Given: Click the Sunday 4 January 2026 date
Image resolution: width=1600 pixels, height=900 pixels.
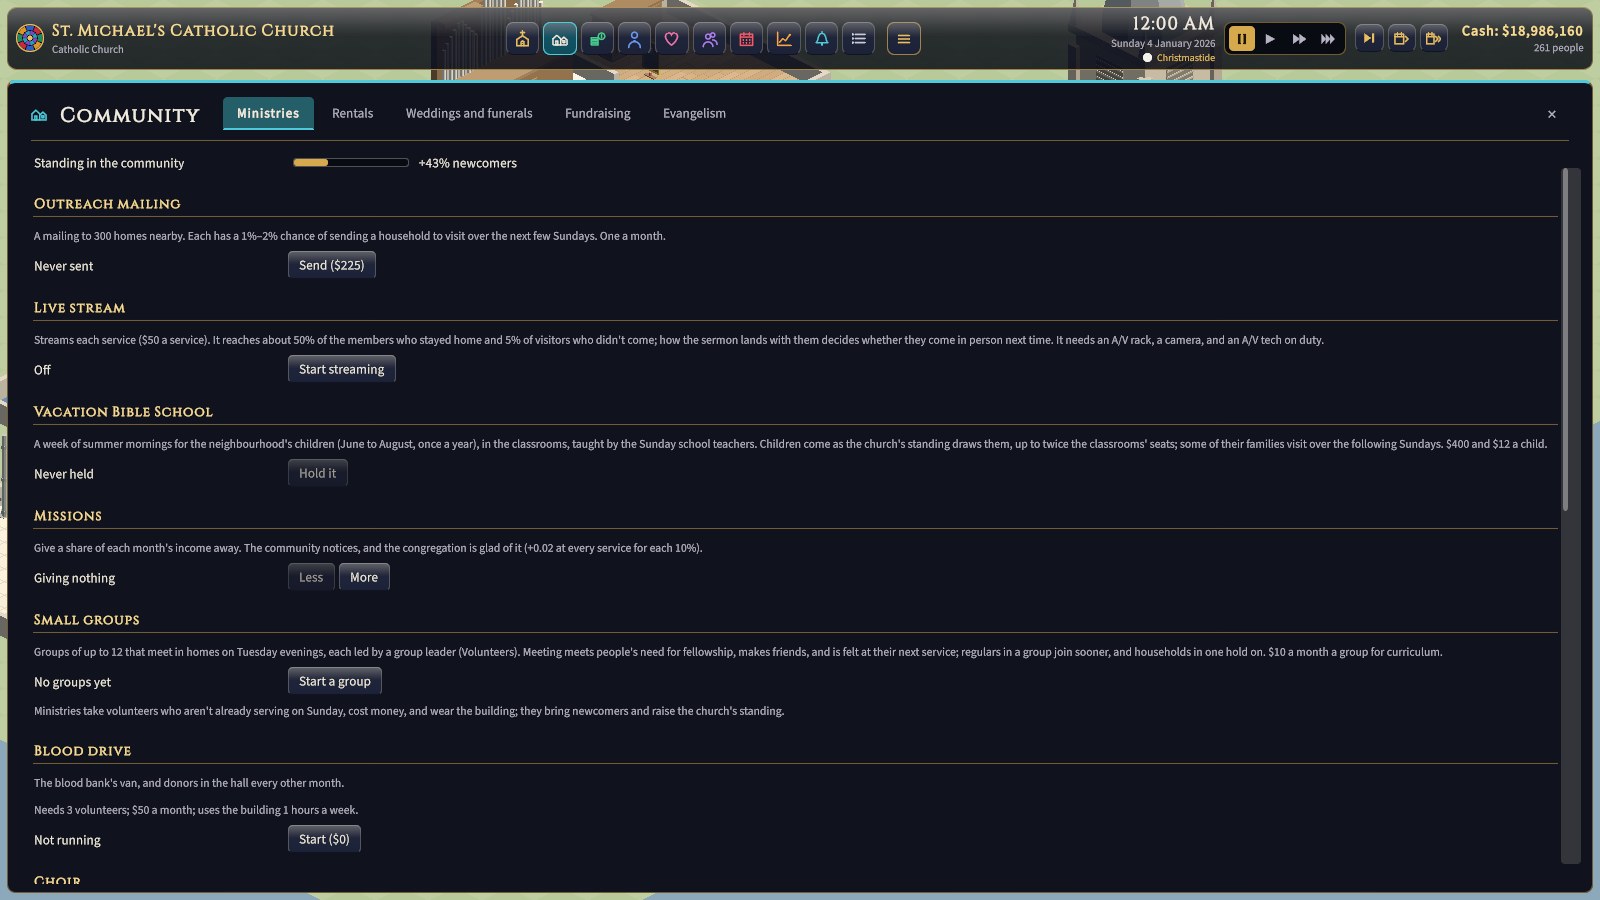Looking at the screenshot, I should [x=1163, y=43].
